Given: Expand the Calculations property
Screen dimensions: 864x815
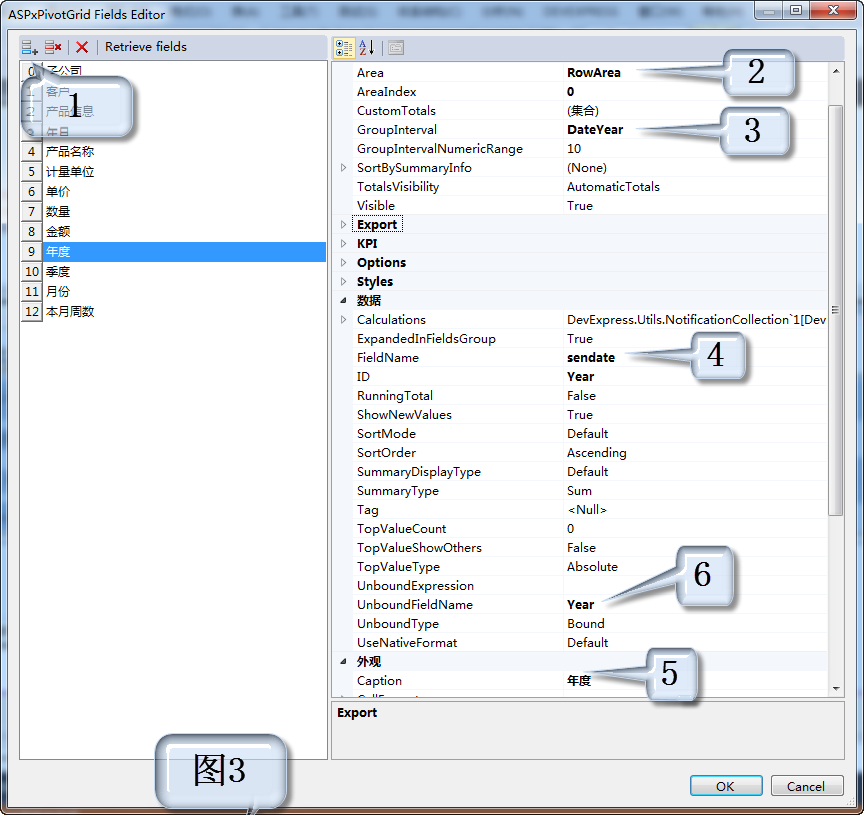Looking at the screenshot, I should click(x=343, y=320).
